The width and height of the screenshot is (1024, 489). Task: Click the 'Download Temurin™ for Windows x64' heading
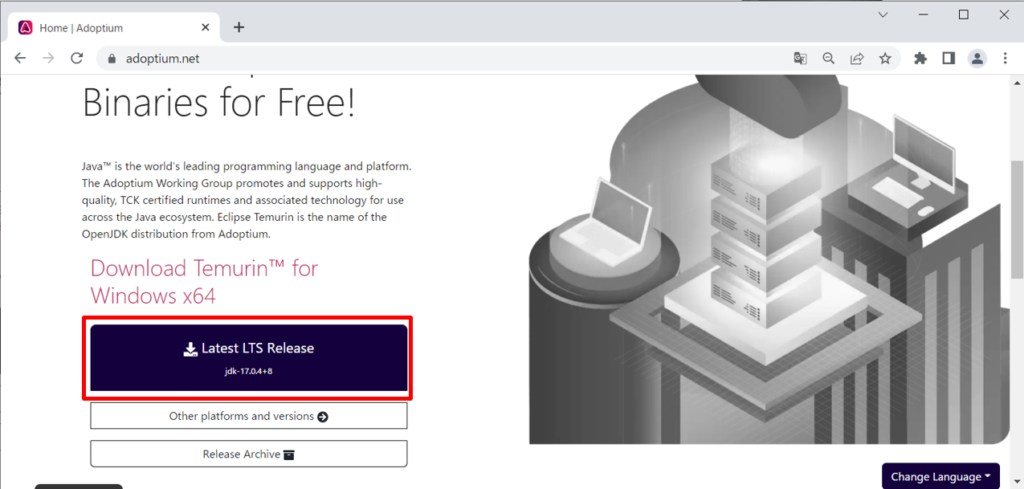click(x=204, y=281)
